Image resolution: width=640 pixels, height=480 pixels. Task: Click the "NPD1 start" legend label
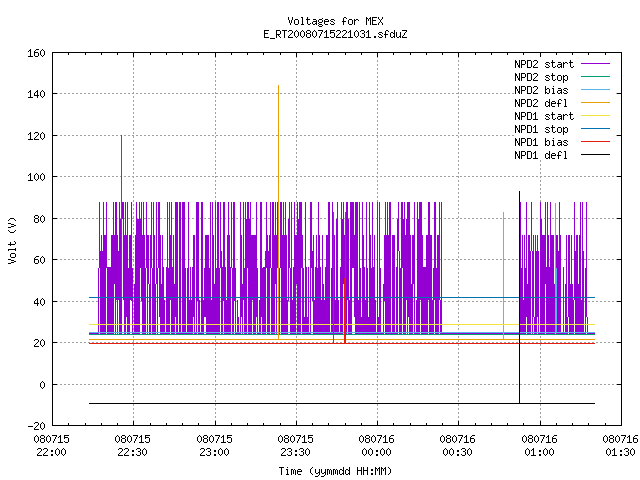point(544,116)
